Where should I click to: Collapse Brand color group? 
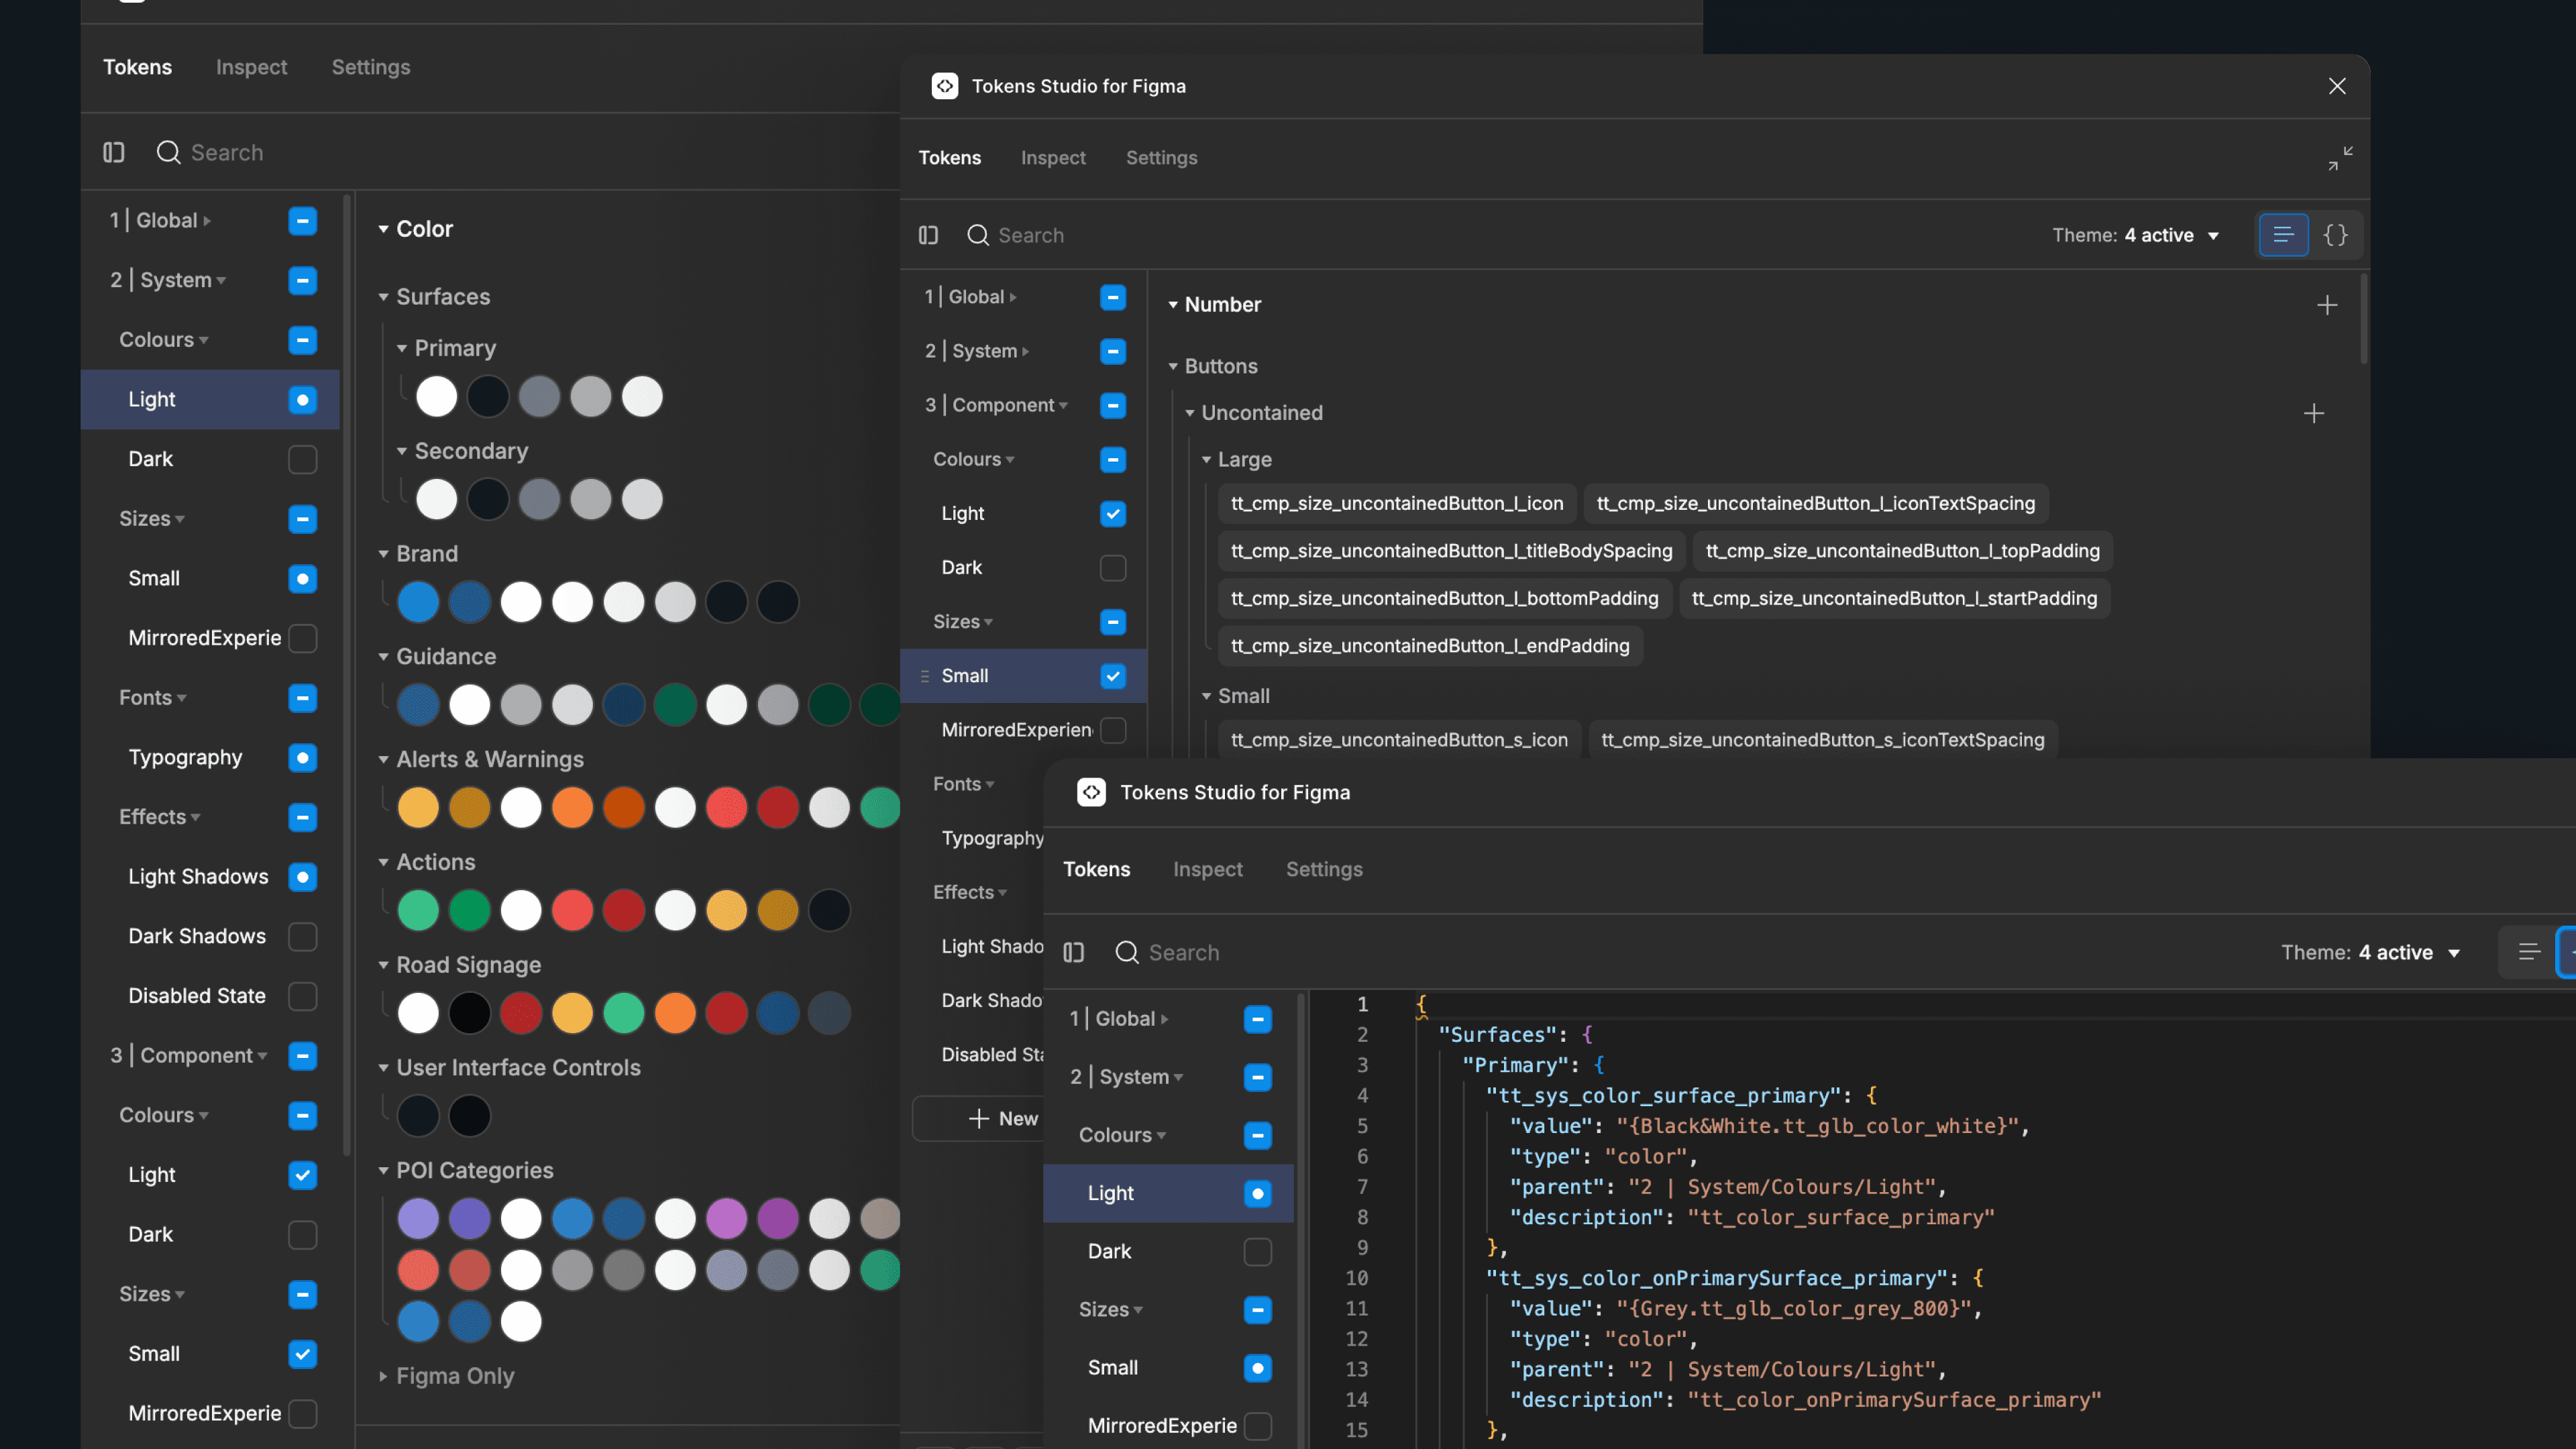click(x=383, y=554)
